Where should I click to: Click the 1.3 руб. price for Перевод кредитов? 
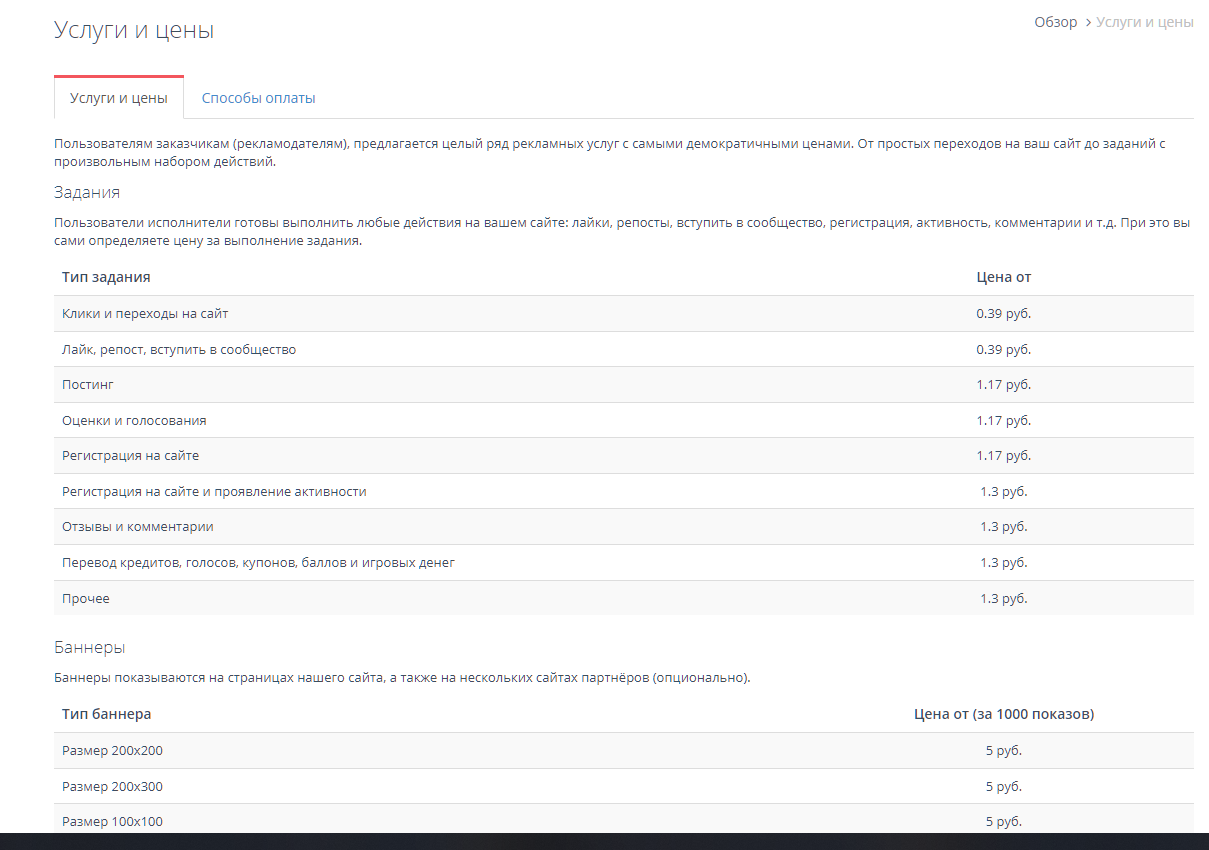pyautogui.click(x=1004, y=563)
